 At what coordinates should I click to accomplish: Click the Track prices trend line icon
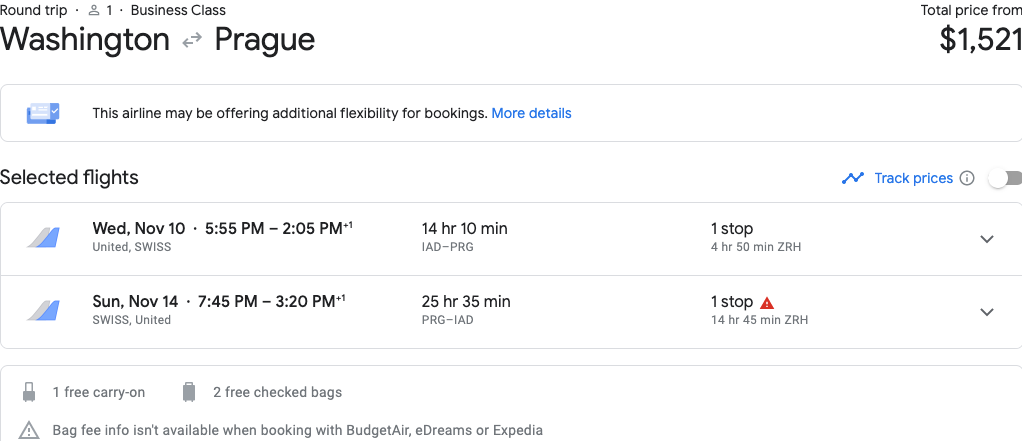(x=852, y=179)
